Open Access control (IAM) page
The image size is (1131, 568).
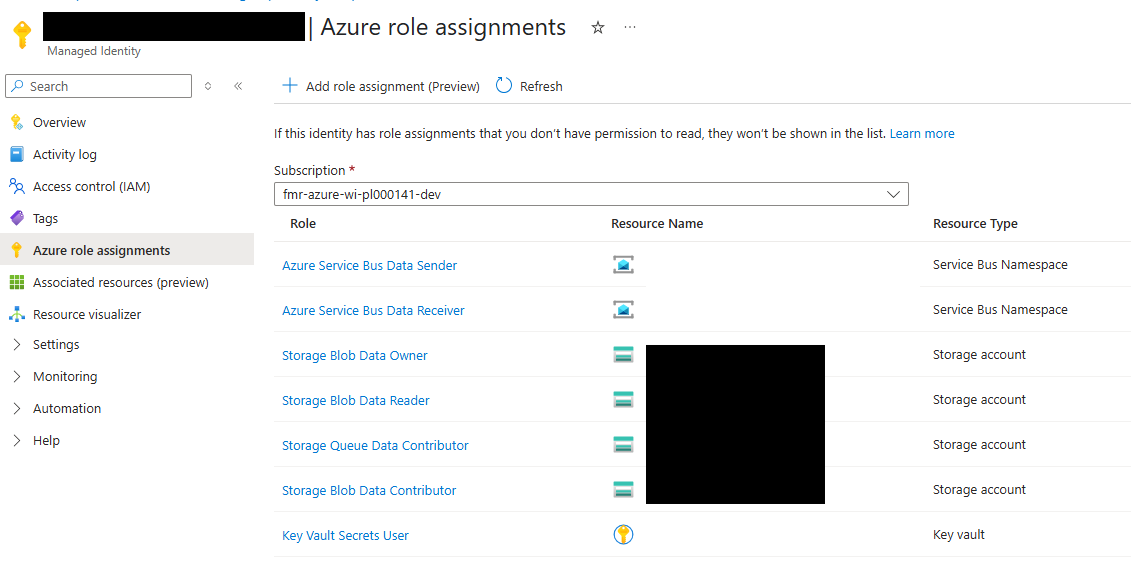(x=91, y=186)
